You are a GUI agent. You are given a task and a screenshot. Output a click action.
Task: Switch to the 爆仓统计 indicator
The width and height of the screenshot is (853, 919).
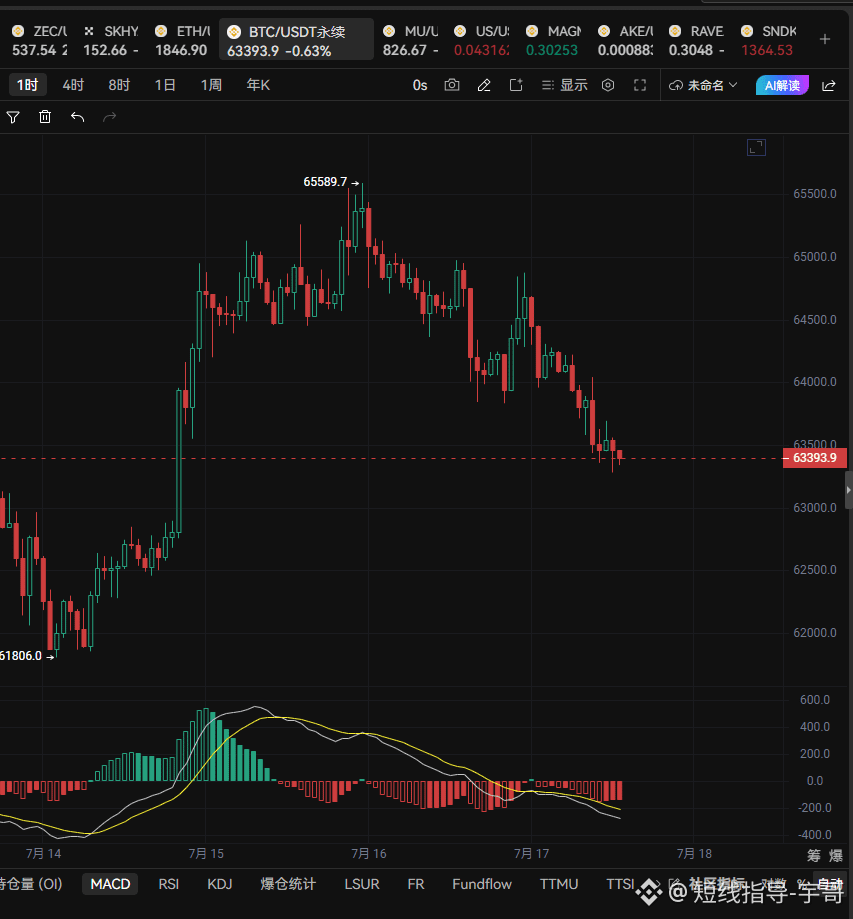click(x=288, y=884)
